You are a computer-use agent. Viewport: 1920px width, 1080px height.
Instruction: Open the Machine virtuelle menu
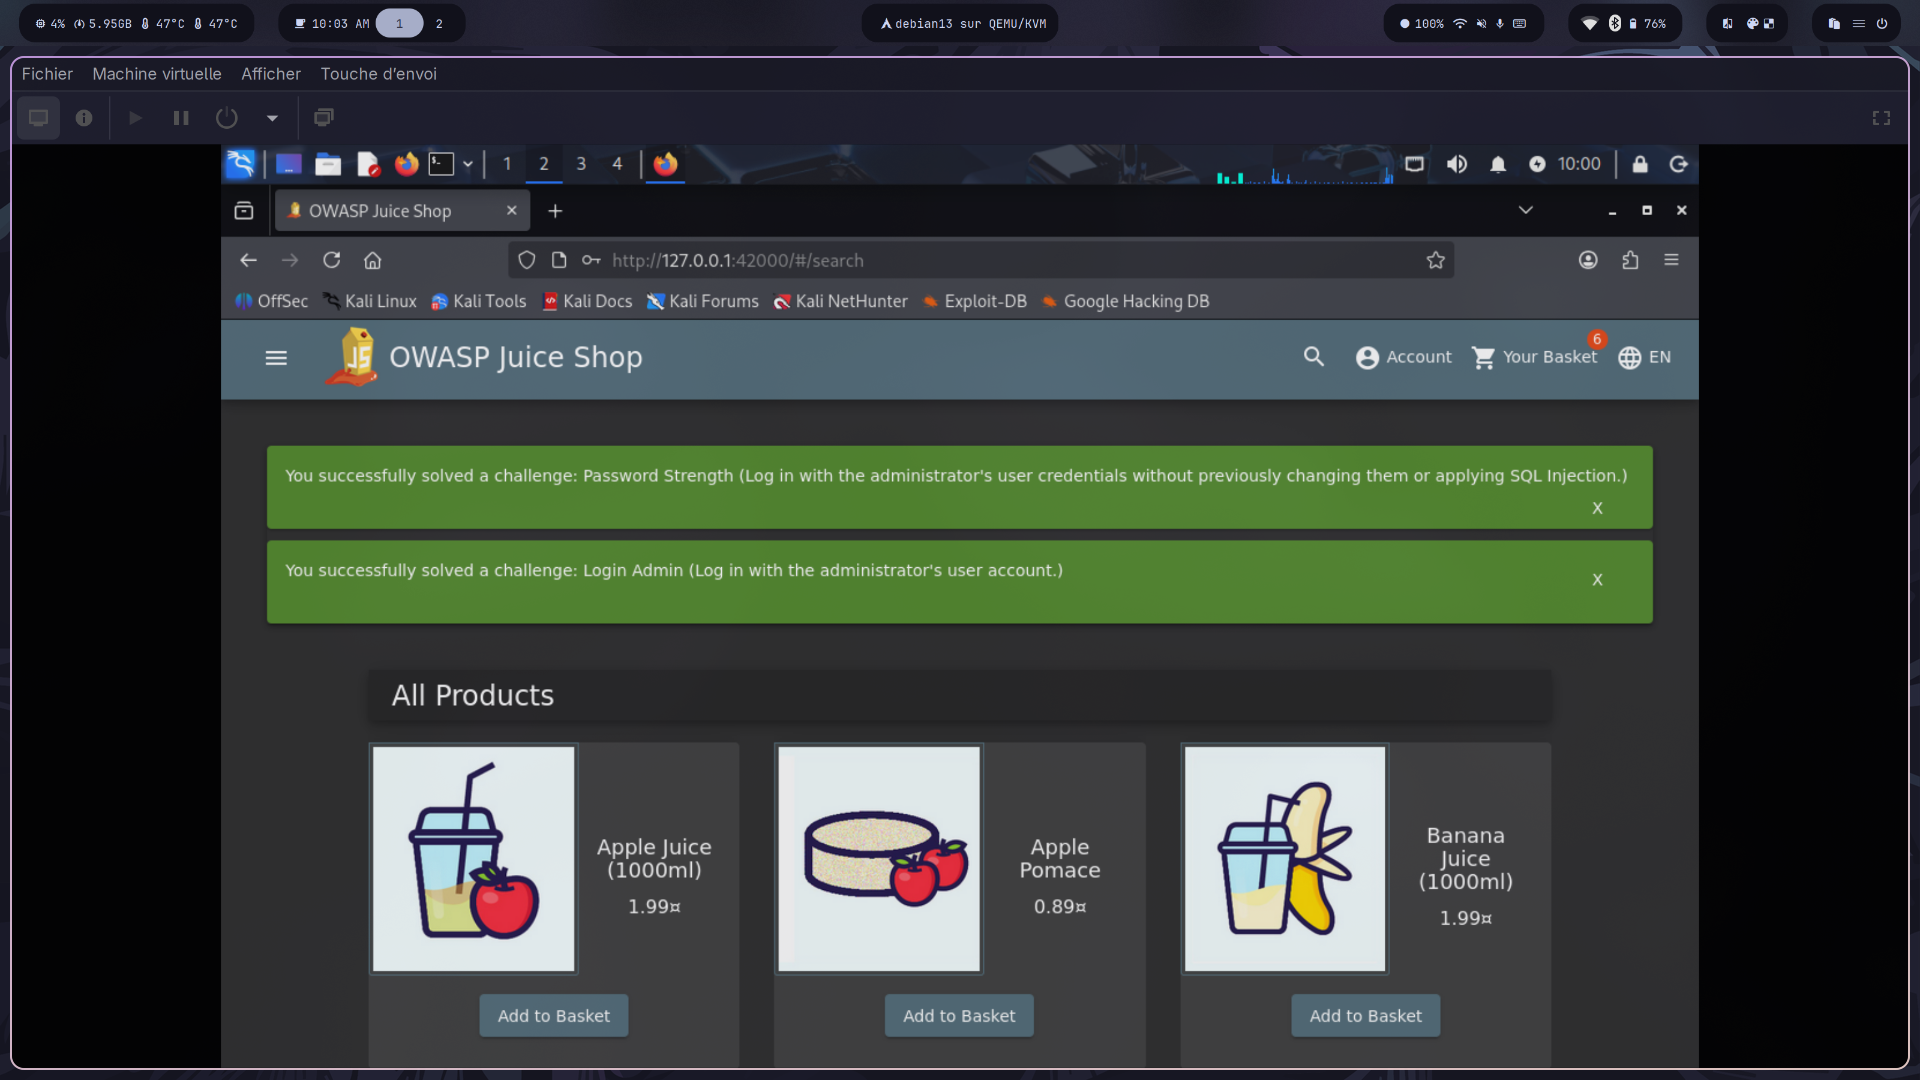(157, 74)
